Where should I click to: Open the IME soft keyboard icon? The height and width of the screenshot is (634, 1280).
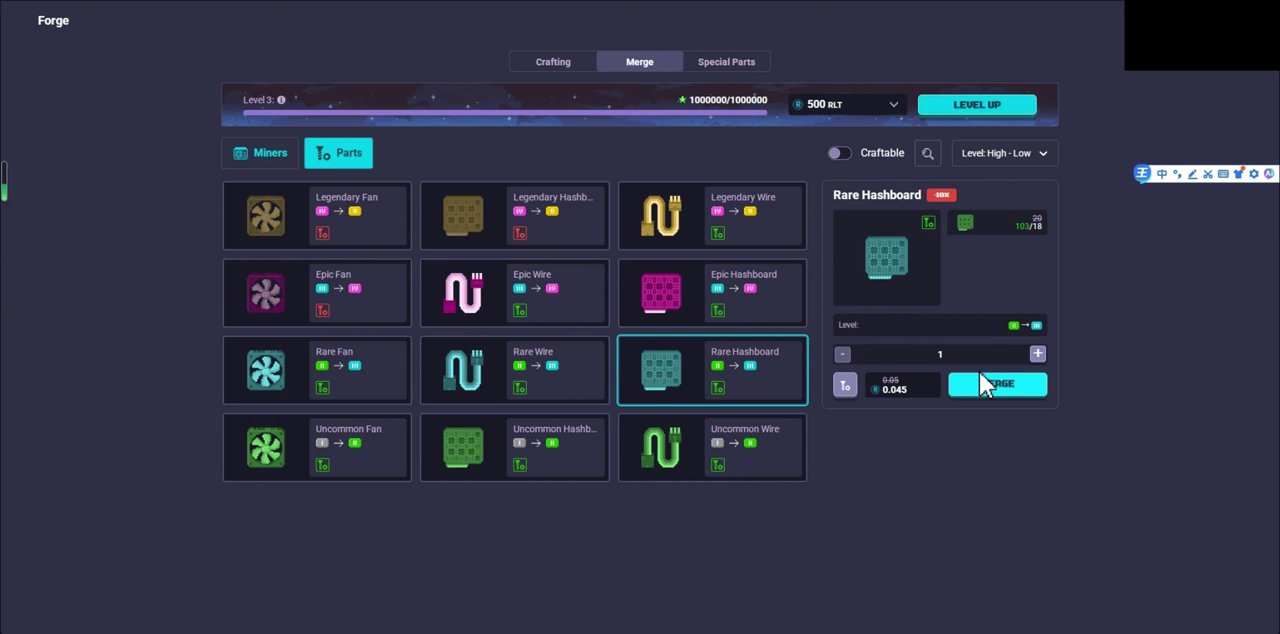pos(1223,174)
